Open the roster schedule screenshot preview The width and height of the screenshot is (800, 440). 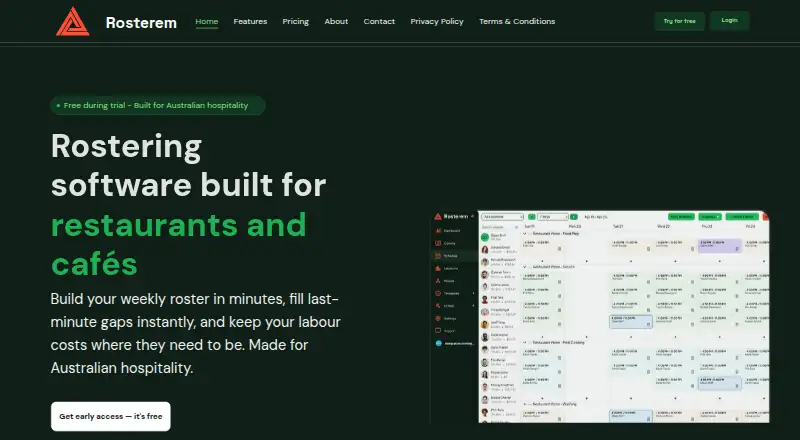click(x=601, y=316)
